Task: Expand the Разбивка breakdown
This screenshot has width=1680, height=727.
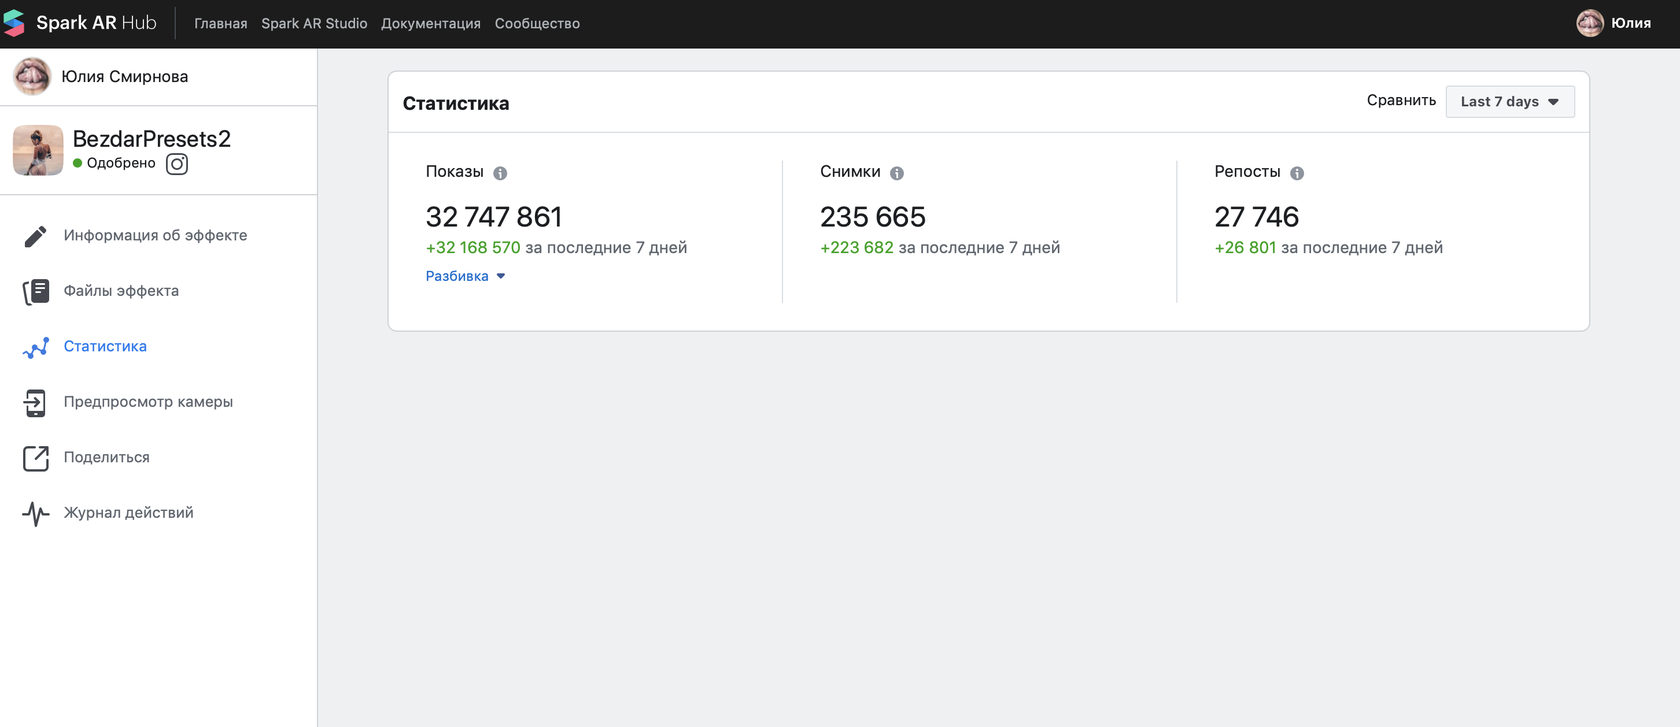Action: click(x=465, y=276)
